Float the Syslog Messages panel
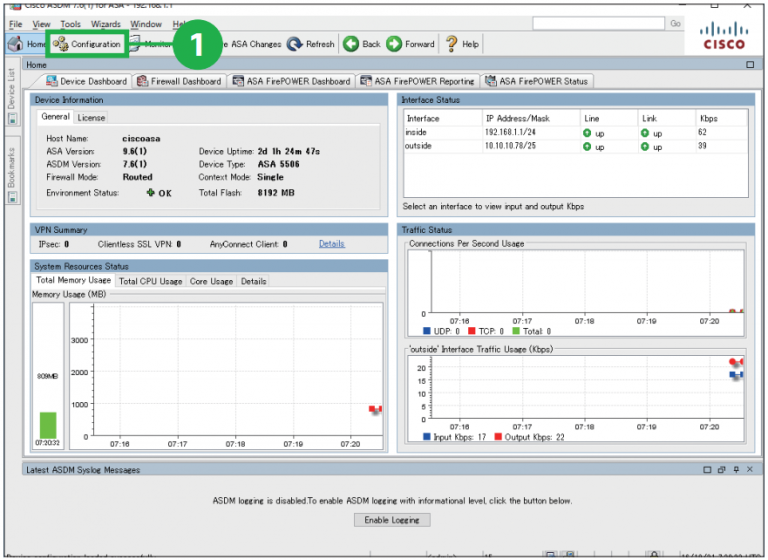 click(x=721, y=470)
